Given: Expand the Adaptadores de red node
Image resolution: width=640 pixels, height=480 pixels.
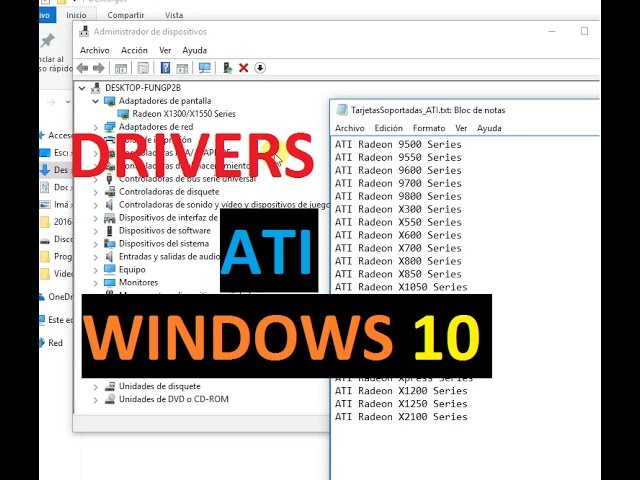Looking at the screenshot, I should 97,127.
